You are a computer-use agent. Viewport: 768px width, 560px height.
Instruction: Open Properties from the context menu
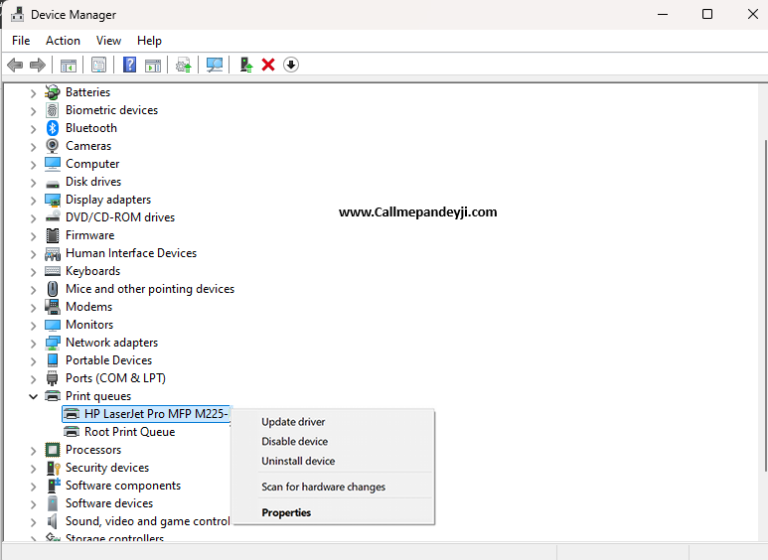coord(334,512)
